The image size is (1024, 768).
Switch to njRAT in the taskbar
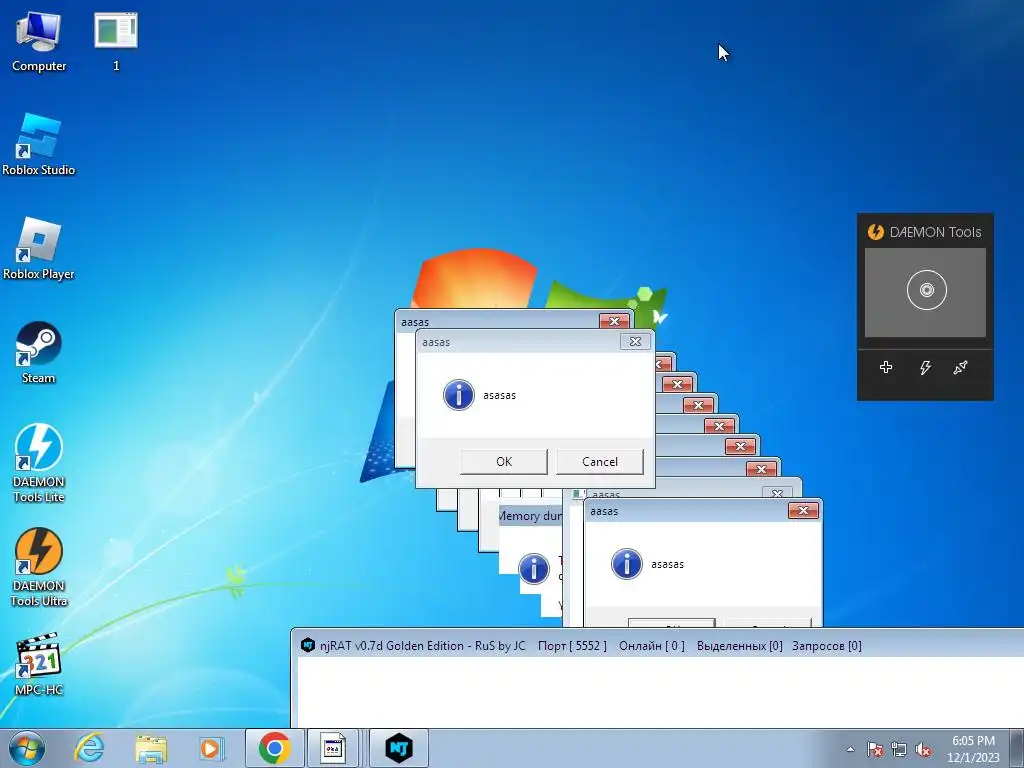click(399, 748)
